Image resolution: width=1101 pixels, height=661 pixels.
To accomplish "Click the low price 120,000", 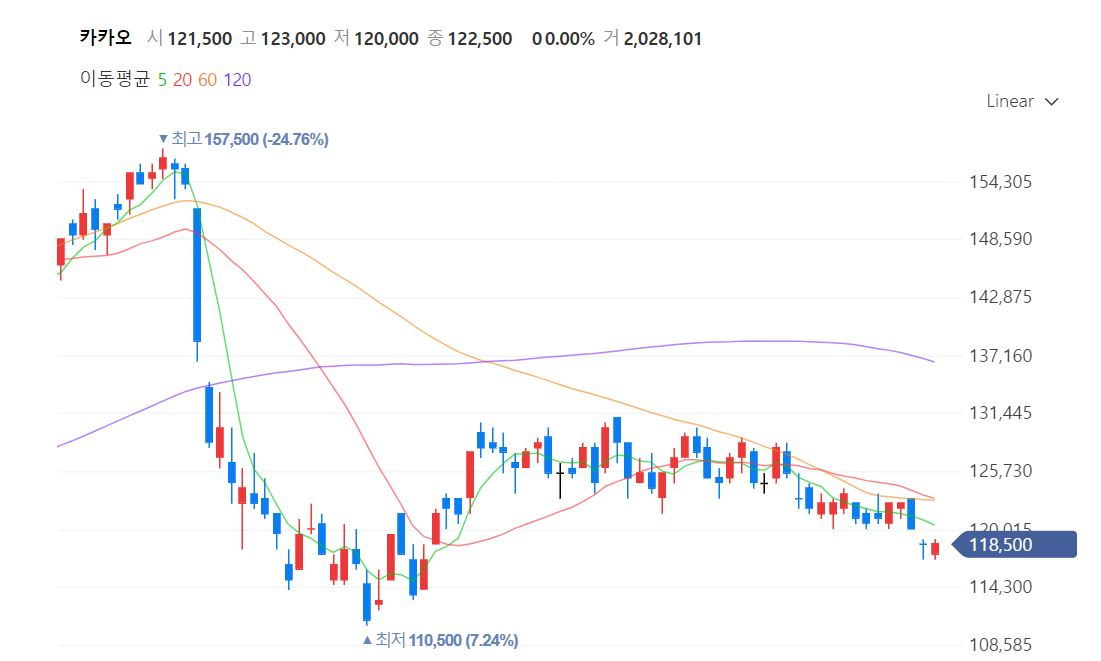I will pos(386,39).
